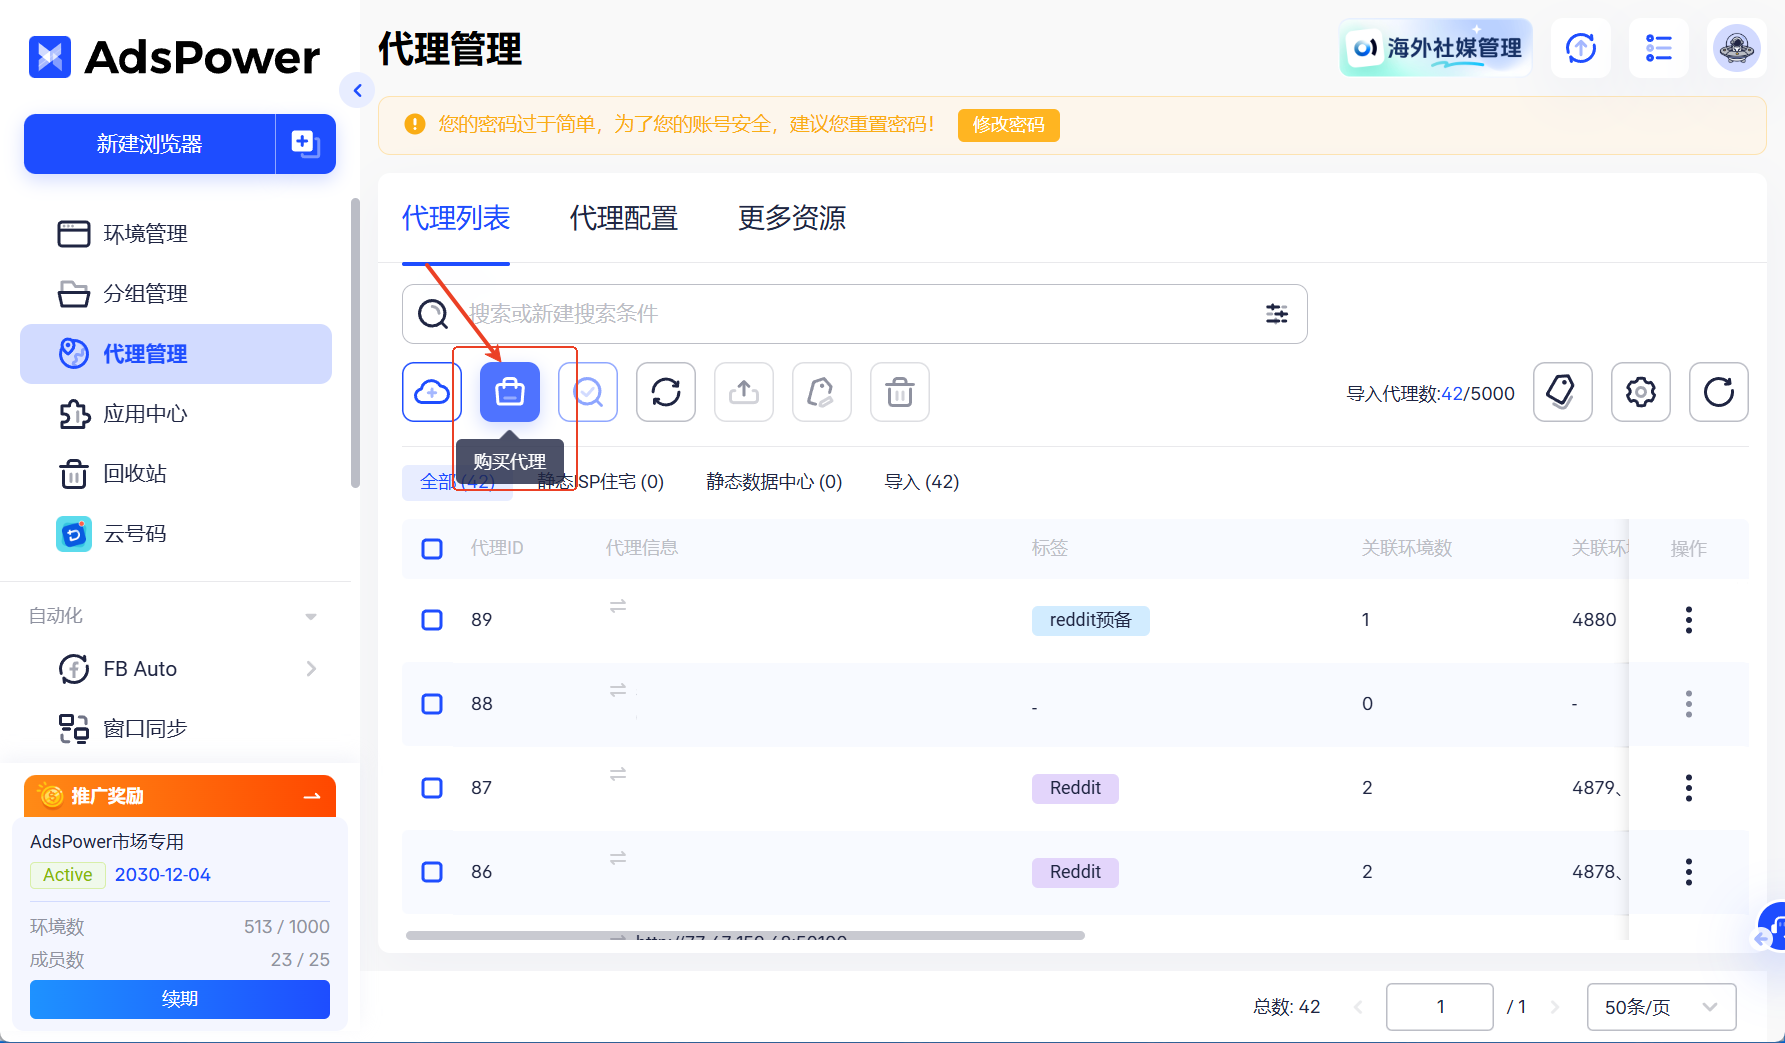Click the 续期 renewal button

point(179,998)
